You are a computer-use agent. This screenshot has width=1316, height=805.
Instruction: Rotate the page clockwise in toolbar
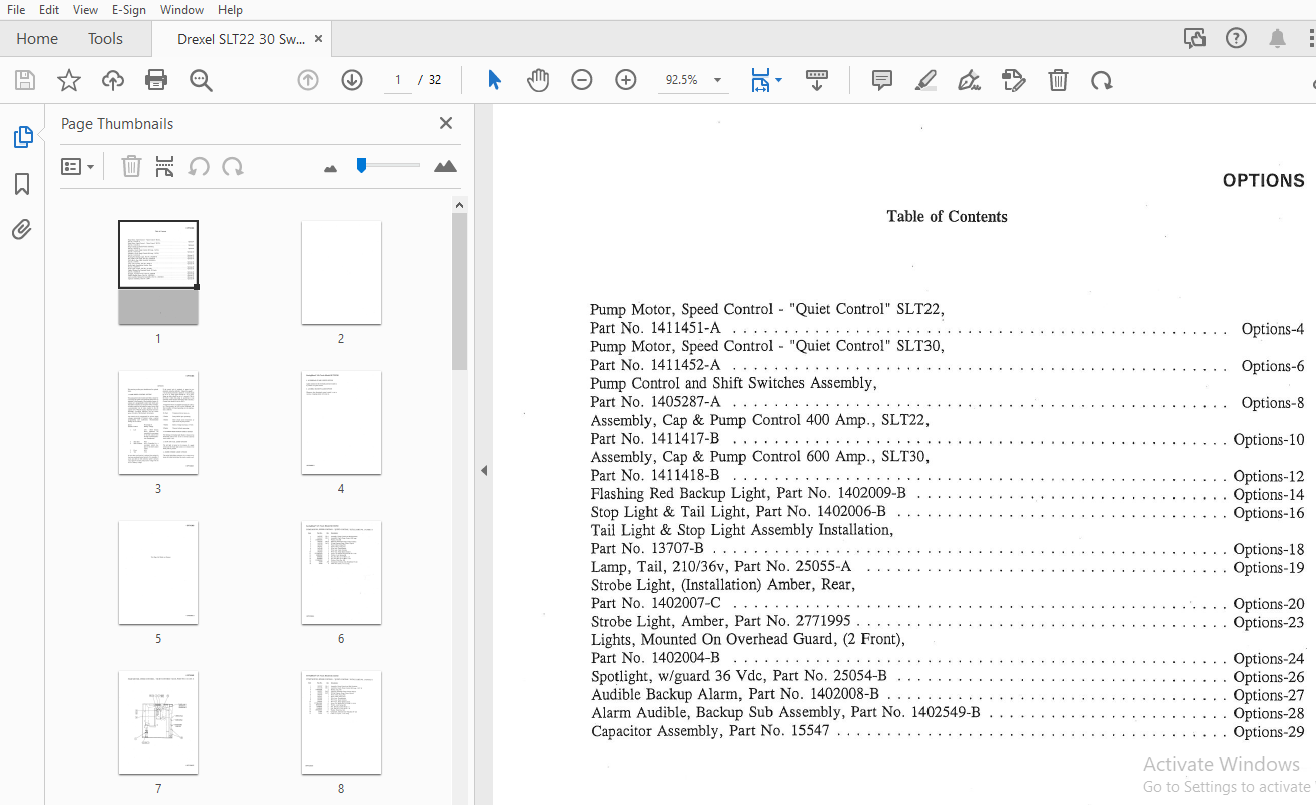tap(1102, 80)
